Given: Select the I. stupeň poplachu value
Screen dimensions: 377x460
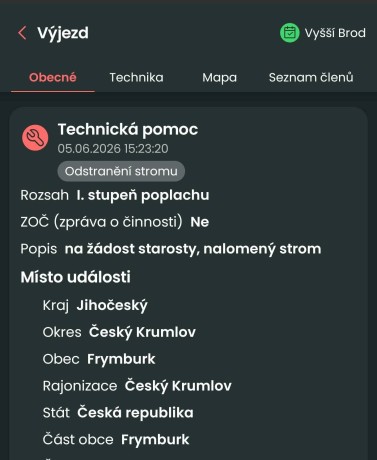Looking at the screenshot, I should tap(143, 195).
